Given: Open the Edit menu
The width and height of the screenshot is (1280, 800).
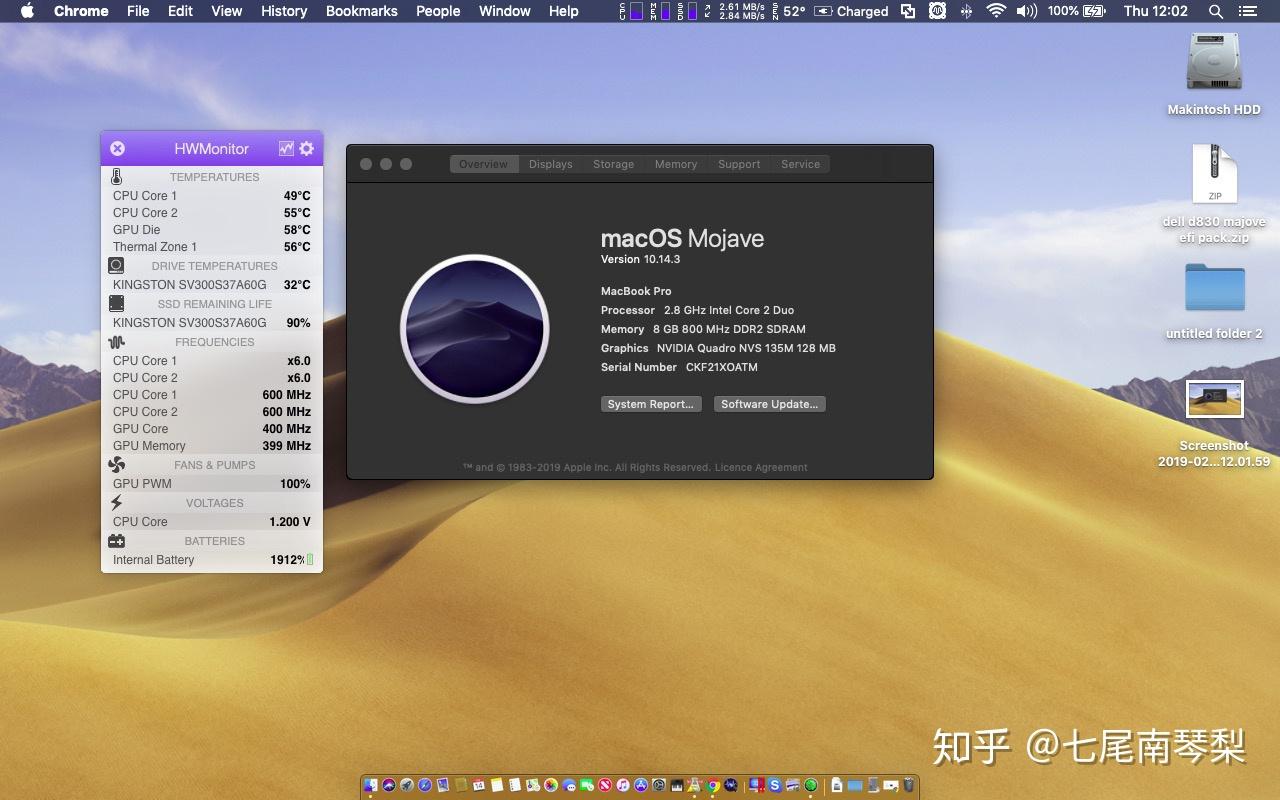Looking at the screenshot, I should point(180,11).
